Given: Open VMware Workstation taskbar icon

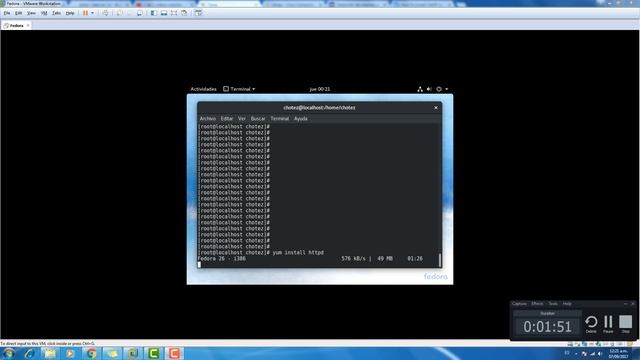Looking at the screenshot, I should tap(133, 353).
